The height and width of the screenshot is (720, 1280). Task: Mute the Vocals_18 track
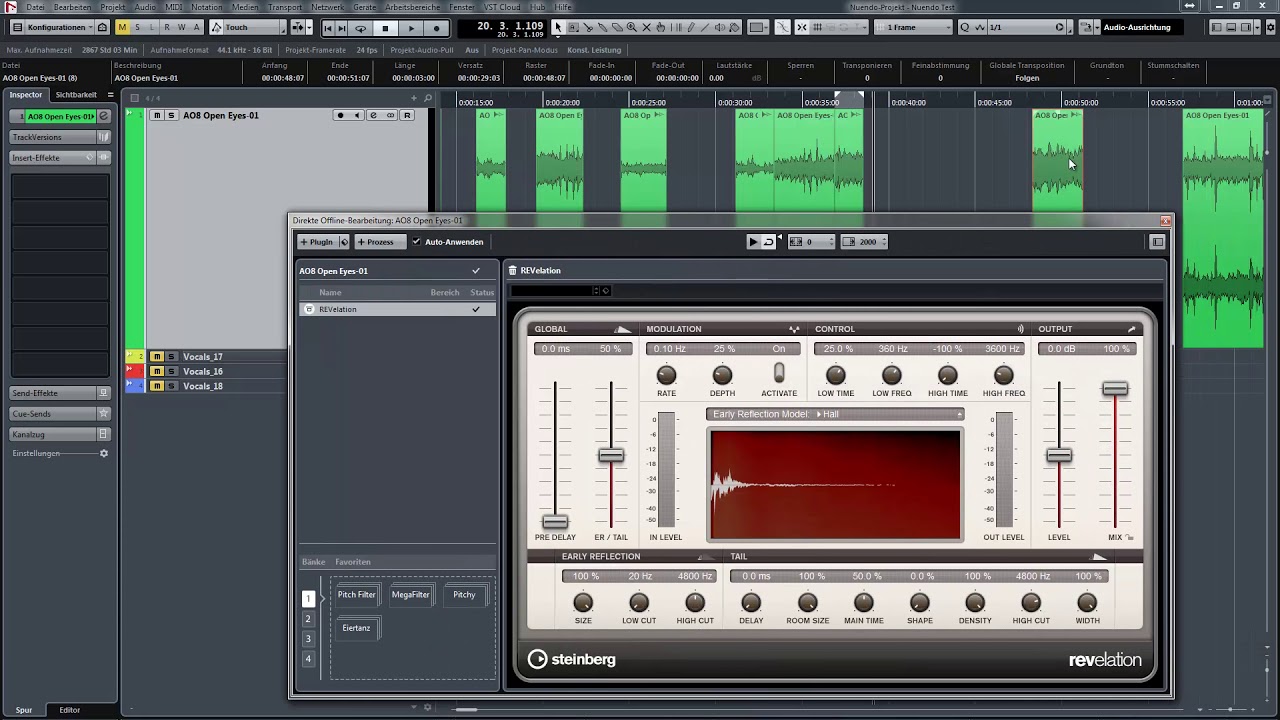coord(157,386)
